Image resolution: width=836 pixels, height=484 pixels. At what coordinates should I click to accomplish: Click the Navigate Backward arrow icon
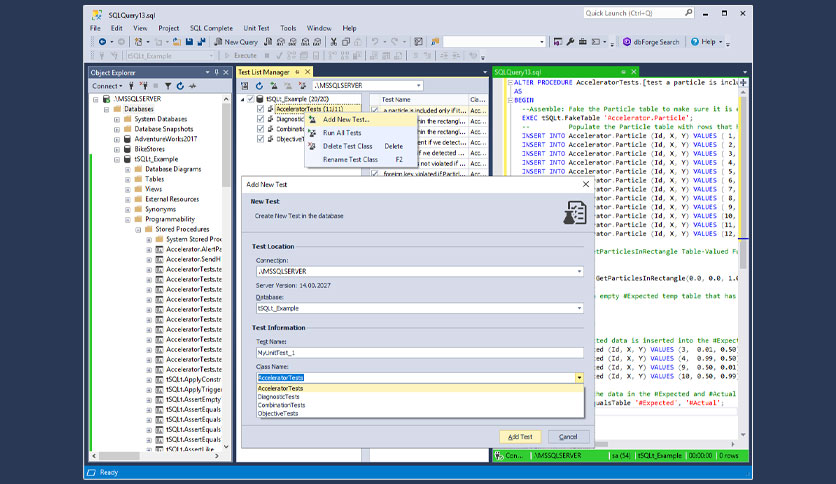click(102, 42)
